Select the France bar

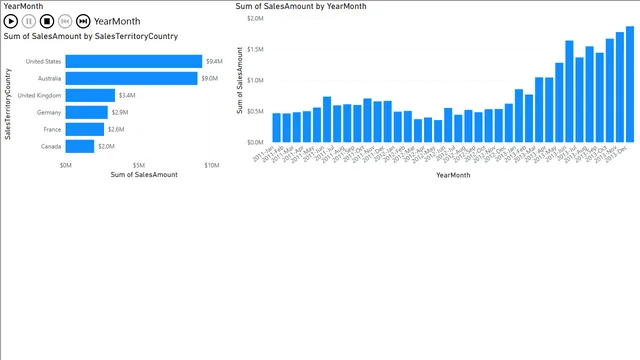(85, 129)
